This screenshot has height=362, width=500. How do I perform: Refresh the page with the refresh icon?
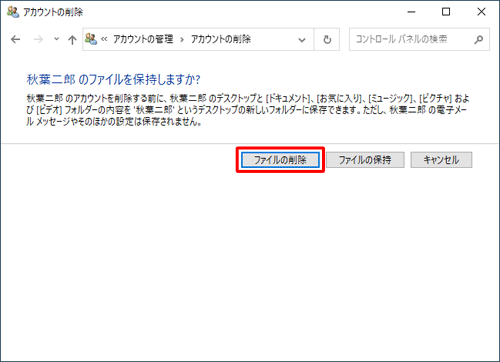pyautogui.click(x=327, y=40)
